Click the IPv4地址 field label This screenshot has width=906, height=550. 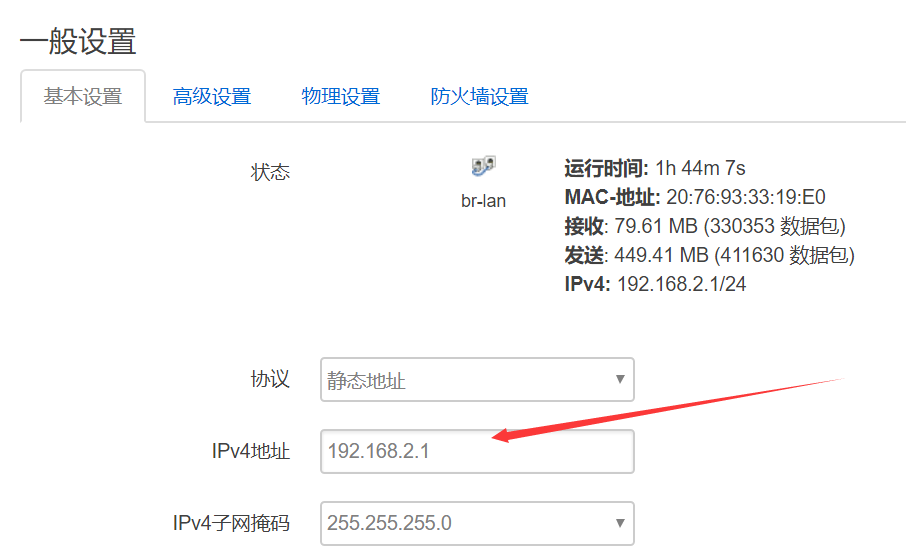(250, 451)
